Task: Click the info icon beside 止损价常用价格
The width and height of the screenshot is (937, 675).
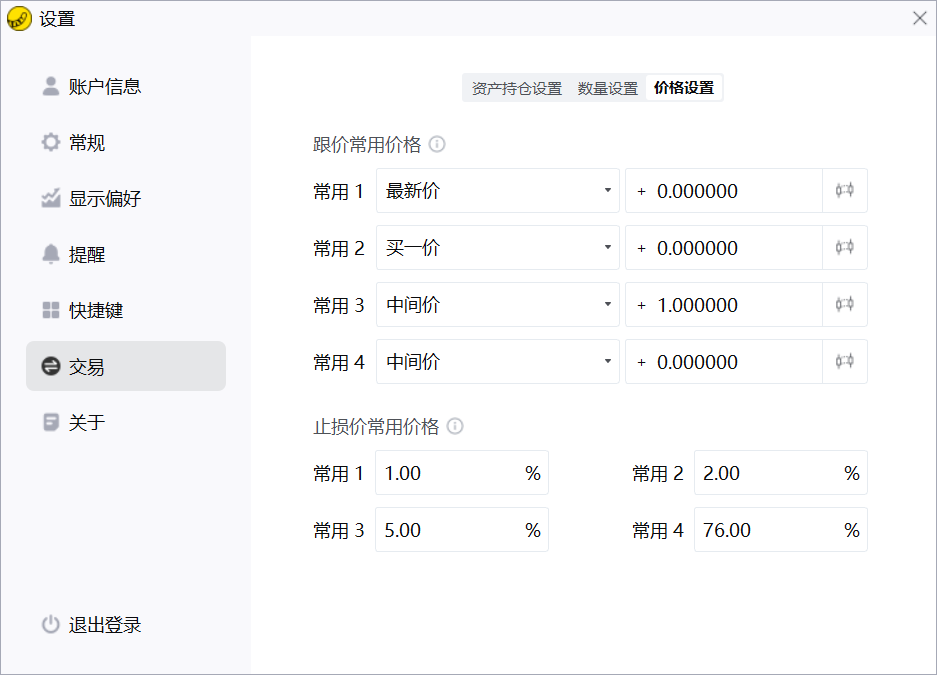Action: pos(455,426)
